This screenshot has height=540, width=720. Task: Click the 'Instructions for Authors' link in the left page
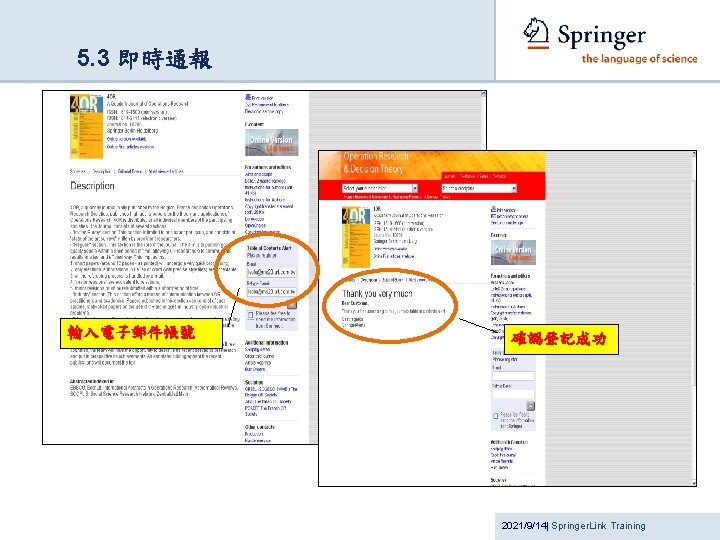265,200
